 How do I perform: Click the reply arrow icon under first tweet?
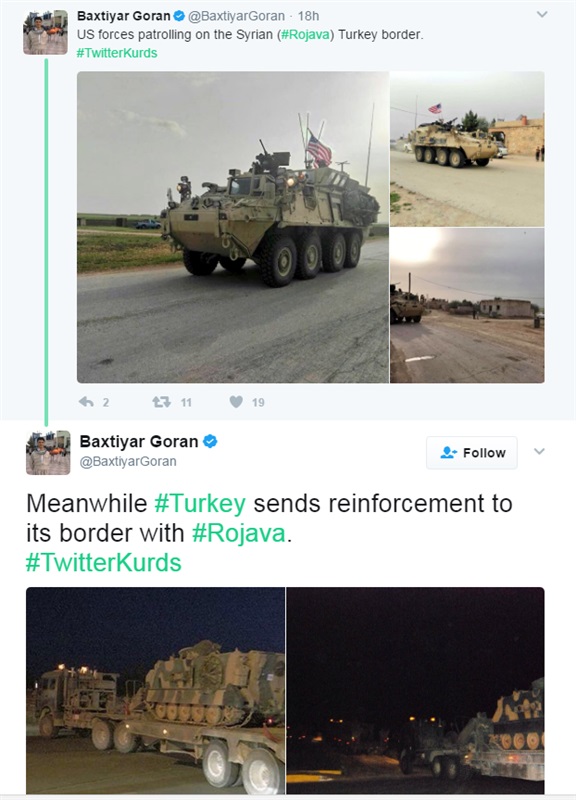point(86,402)
